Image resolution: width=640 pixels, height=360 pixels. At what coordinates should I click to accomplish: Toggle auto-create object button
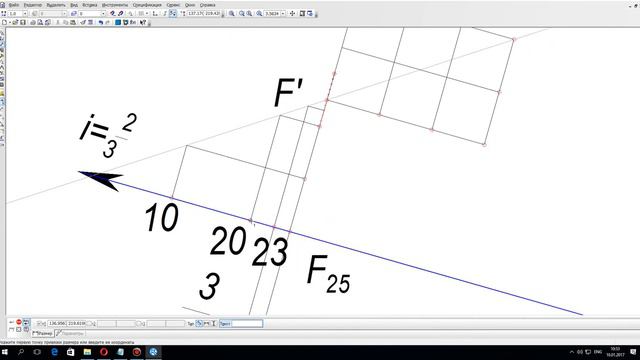pyautogui.click(x=26, y=322)
